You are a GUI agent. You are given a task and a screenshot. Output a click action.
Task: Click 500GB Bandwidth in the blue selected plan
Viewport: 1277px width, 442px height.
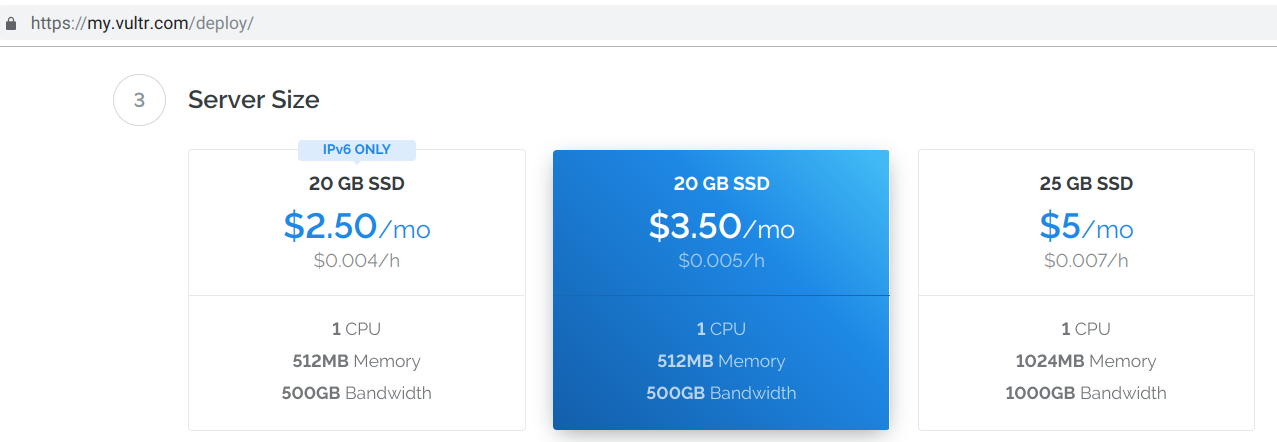point(721,393)
